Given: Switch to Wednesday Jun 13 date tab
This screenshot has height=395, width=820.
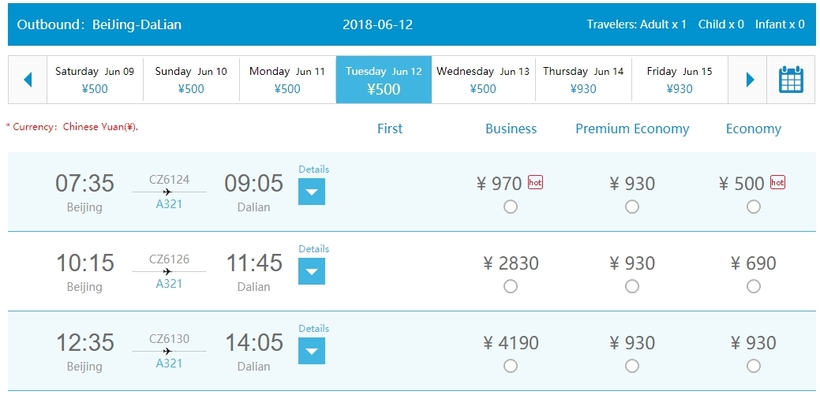Looking at the screenshot, I should [483, 80].
